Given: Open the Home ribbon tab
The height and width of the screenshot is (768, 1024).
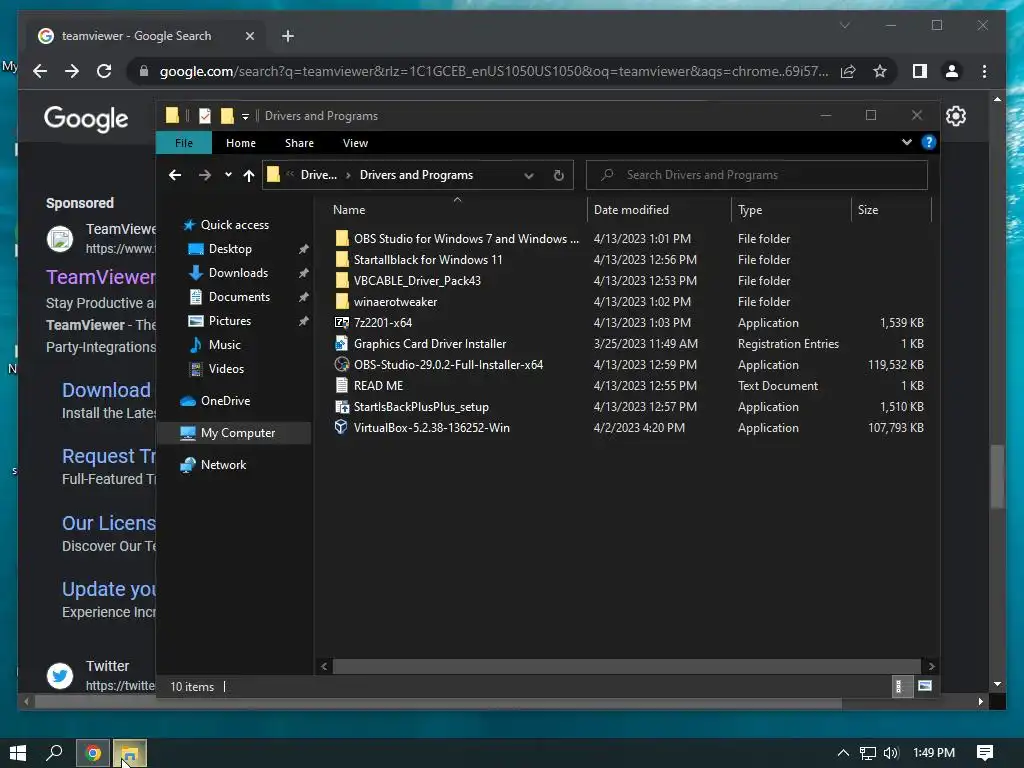Looking at the screenshot, I should click(x=240, y=142).
